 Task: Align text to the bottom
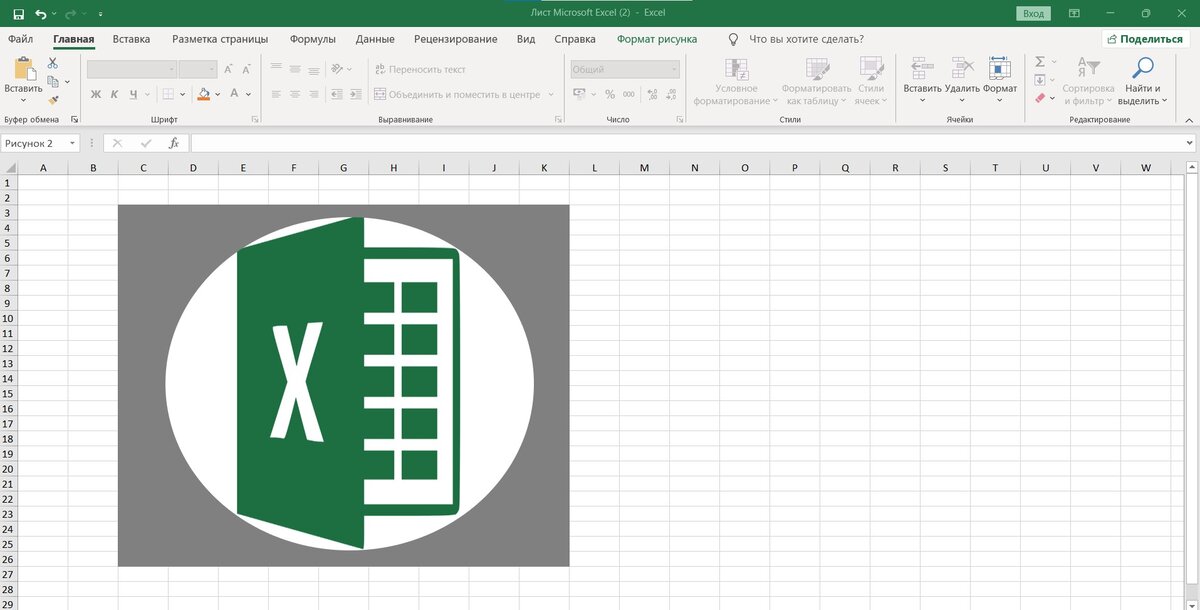click(315, 69)
